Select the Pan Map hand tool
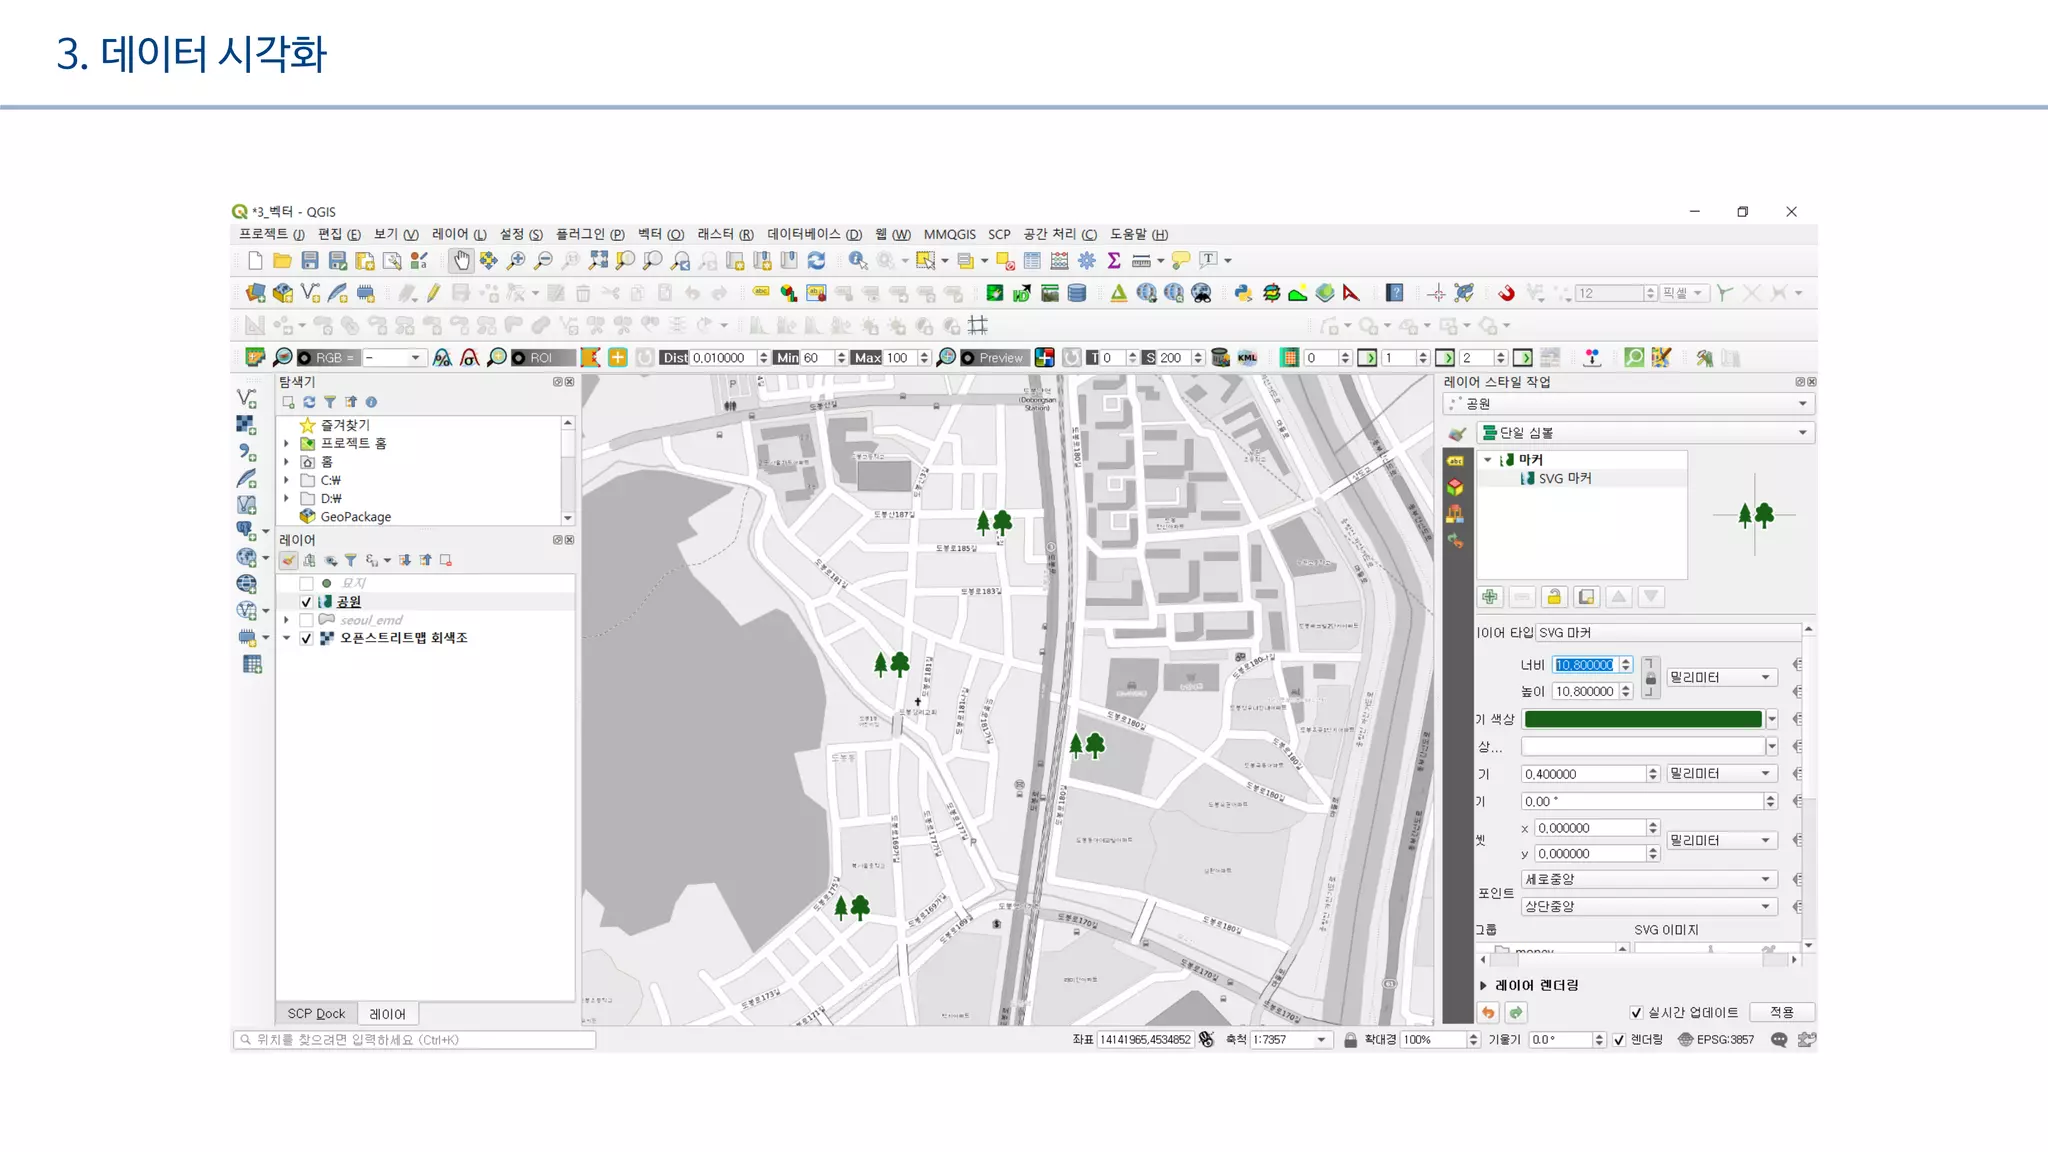This screenshot has width=2048, height=1152. pyautogui.click(x=461, y=261)
